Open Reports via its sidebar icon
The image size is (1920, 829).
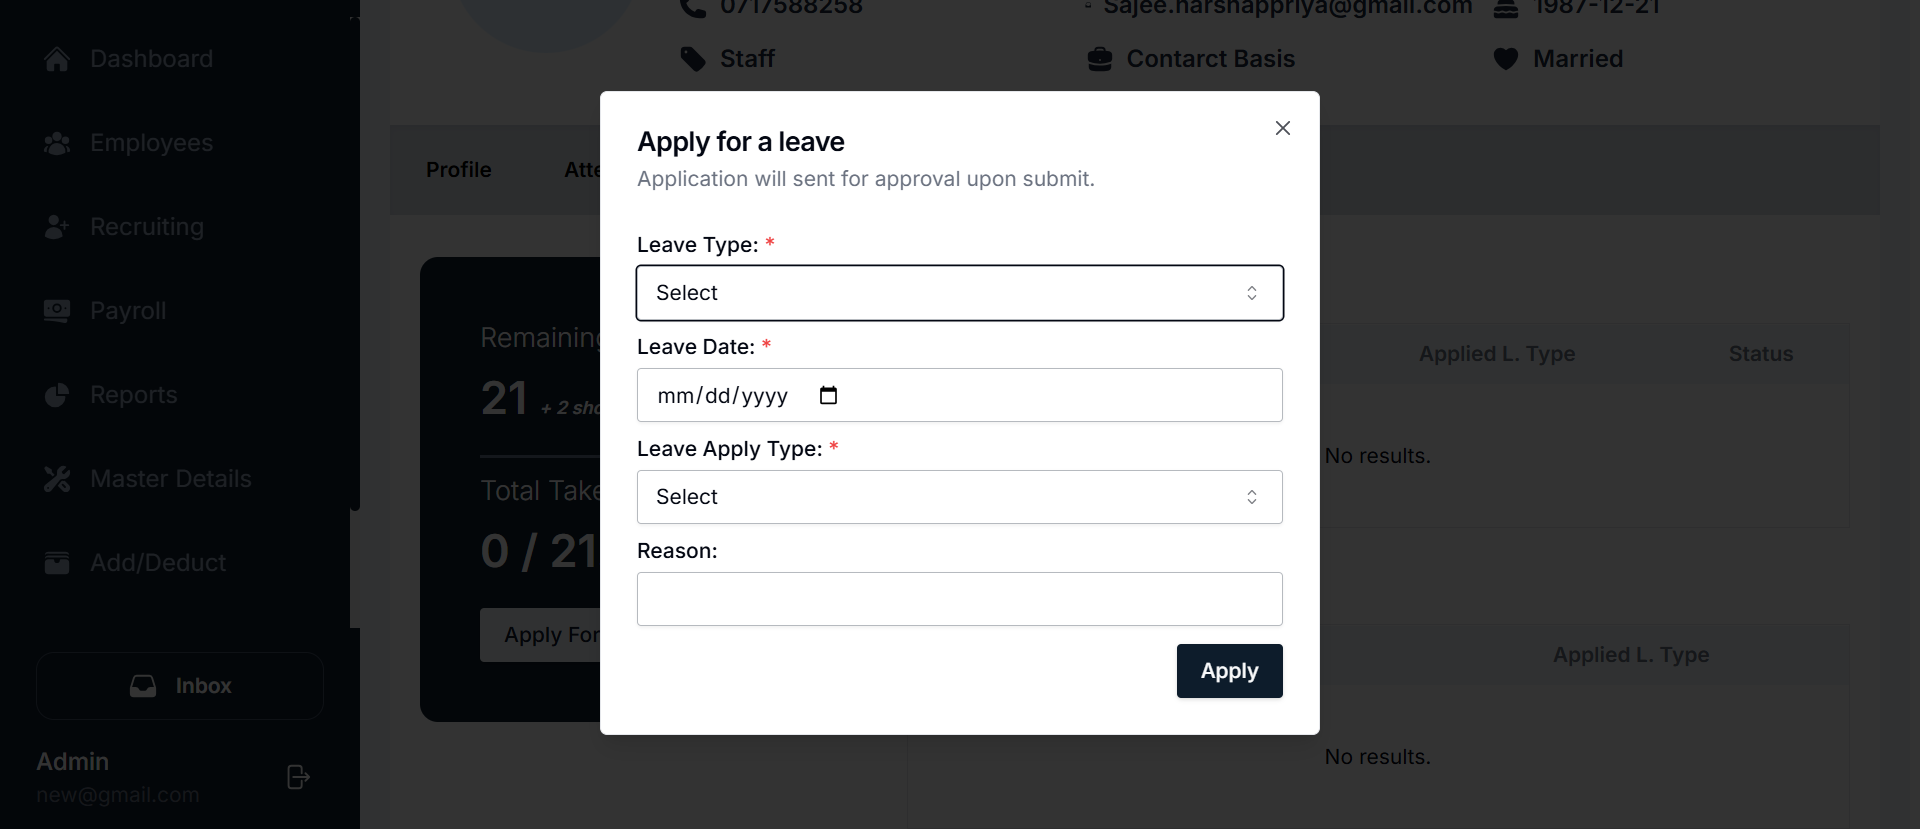[57, 395]
